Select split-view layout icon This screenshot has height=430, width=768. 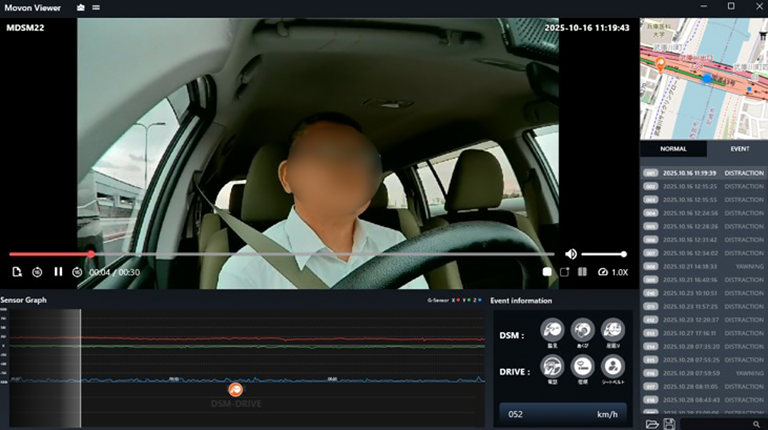[582, 272]
